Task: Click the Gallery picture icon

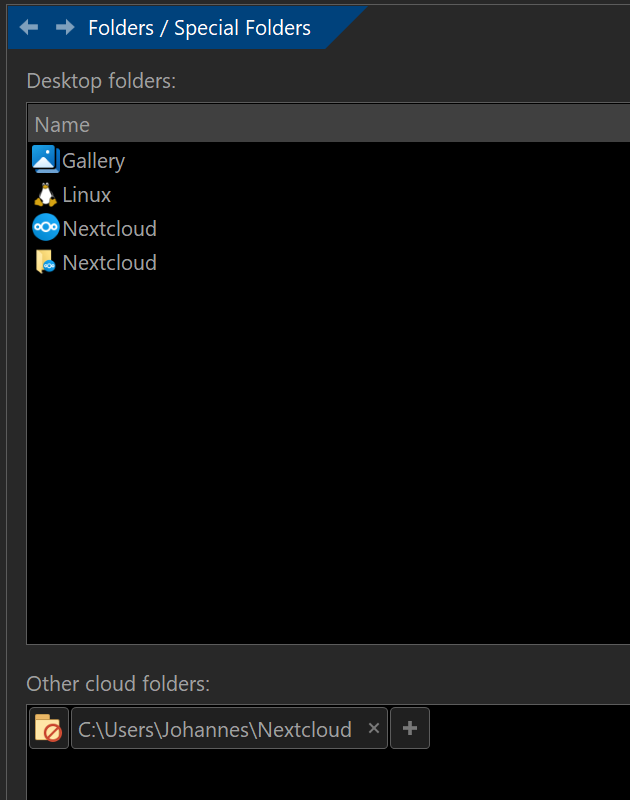Action: (45, 160)
